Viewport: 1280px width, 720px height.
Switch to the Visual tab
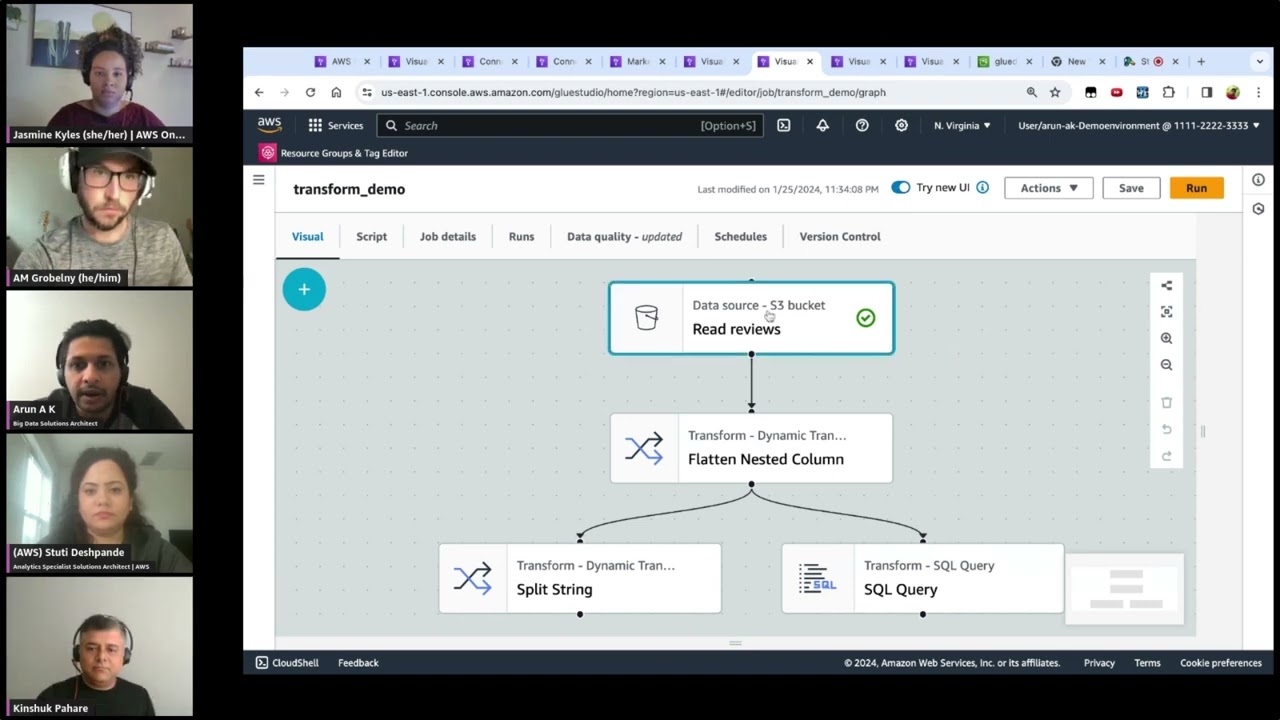click(307, 237)
